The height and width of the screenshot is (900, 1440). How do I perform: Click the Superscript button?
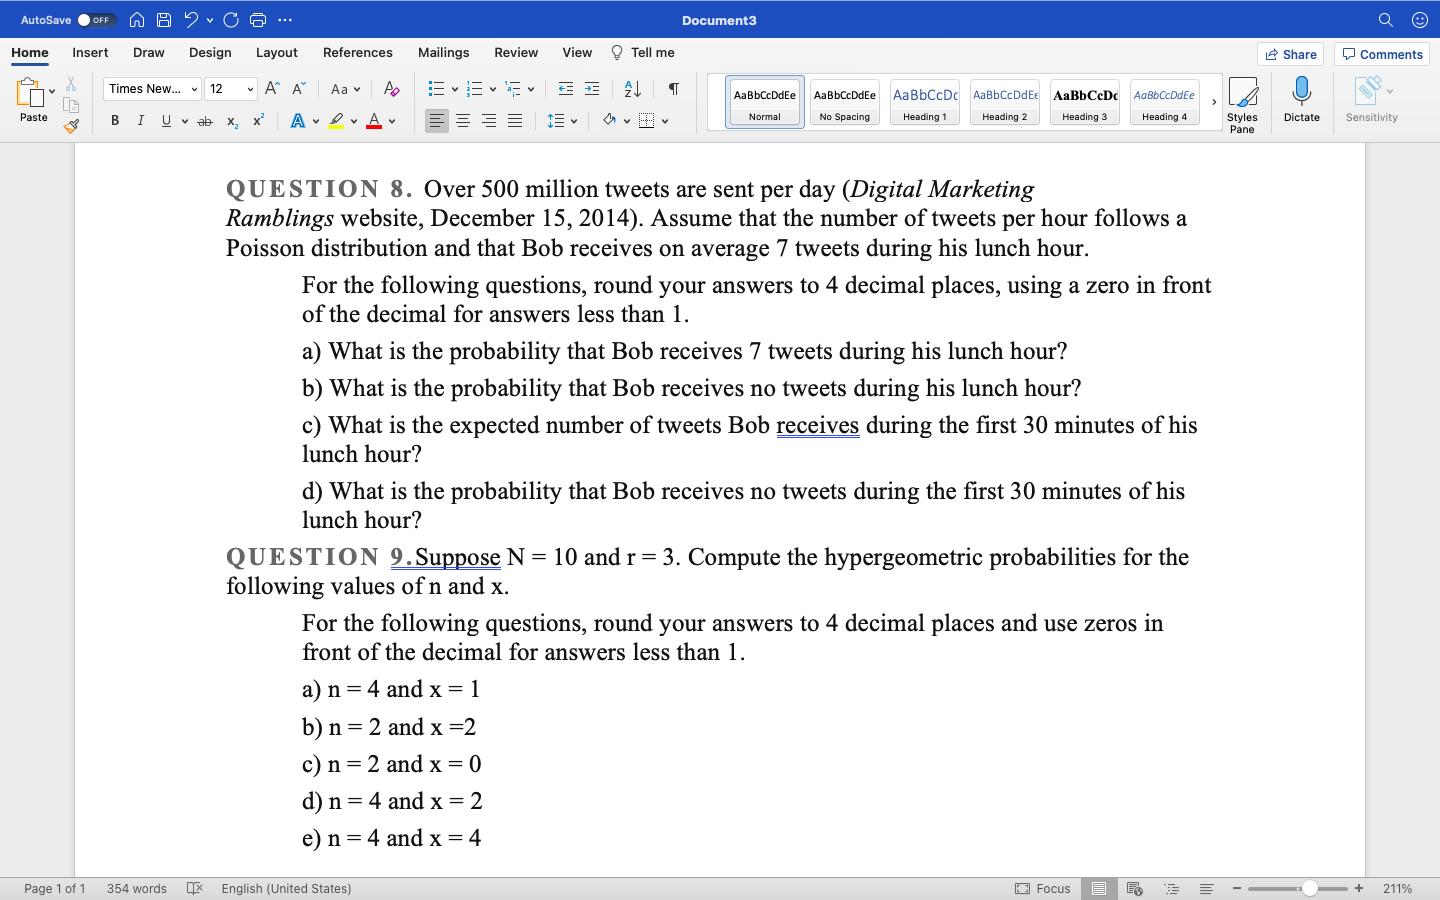(258, 121)
